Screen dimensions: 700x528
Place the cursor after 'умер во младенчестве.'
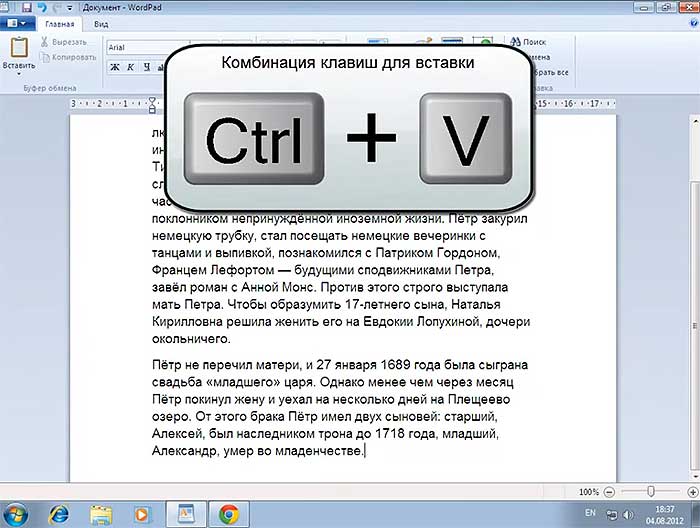pos(365,451)
